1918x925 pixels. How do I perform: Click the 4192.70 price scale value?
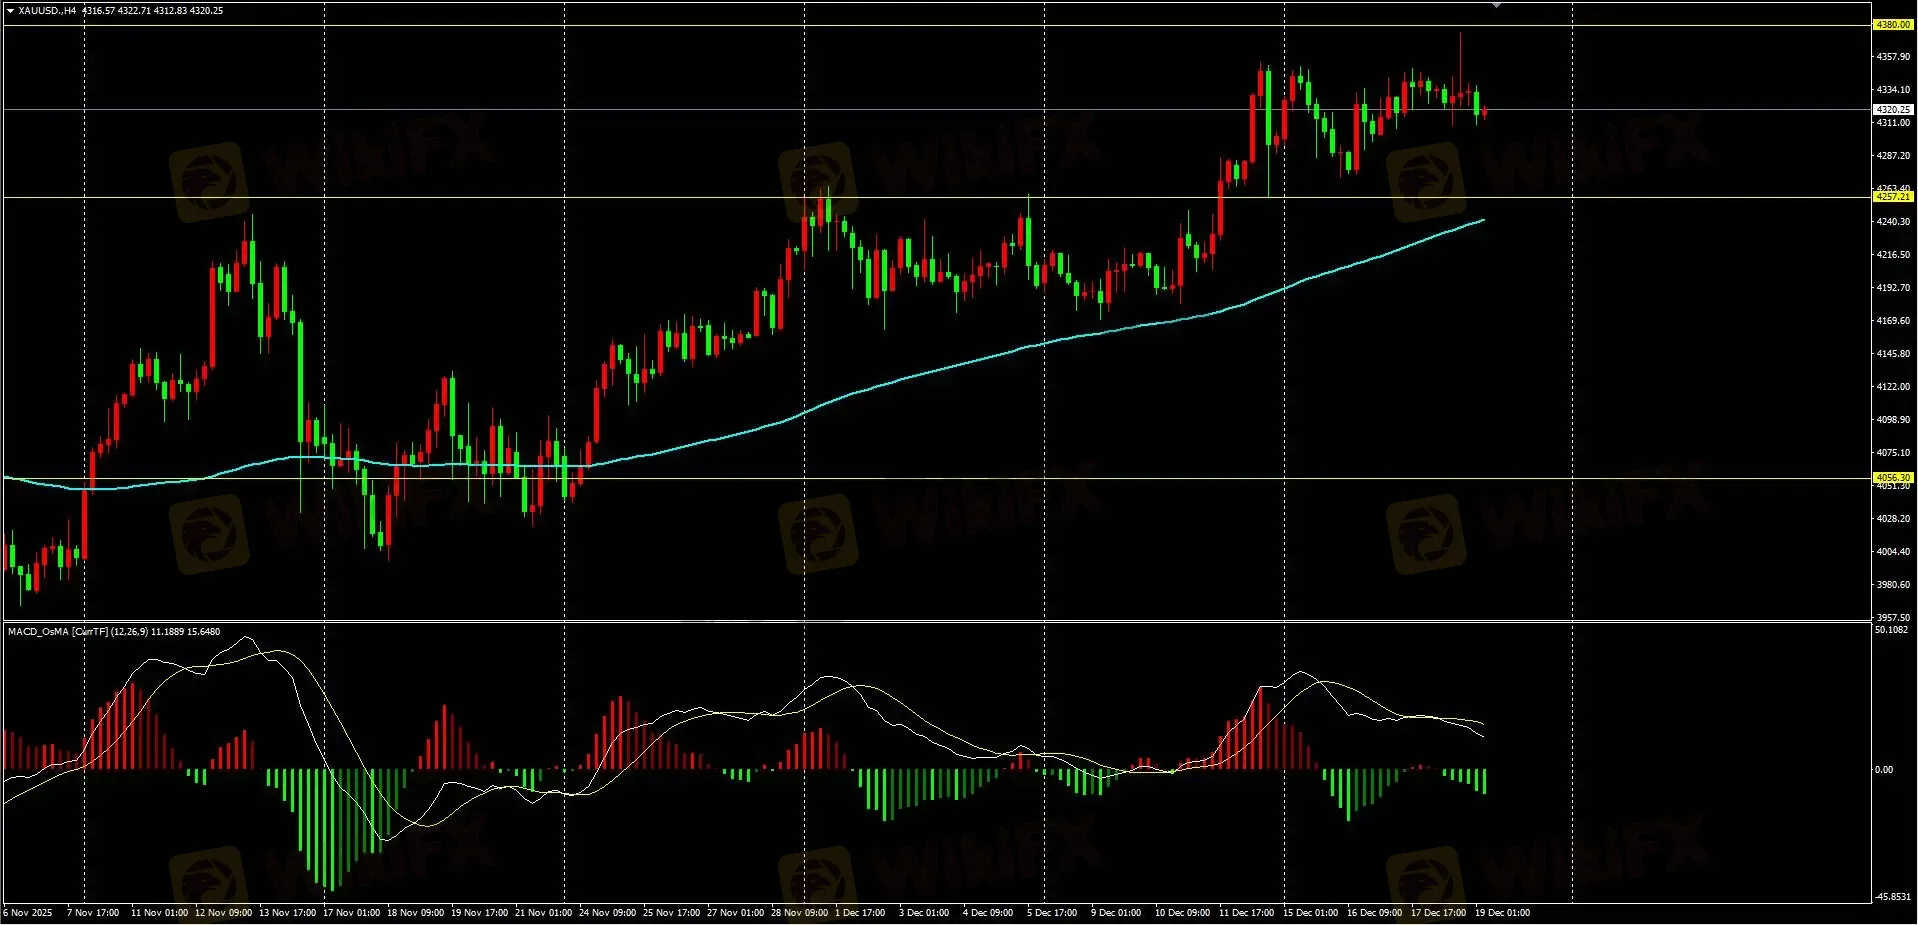[x=1893, y=288]
